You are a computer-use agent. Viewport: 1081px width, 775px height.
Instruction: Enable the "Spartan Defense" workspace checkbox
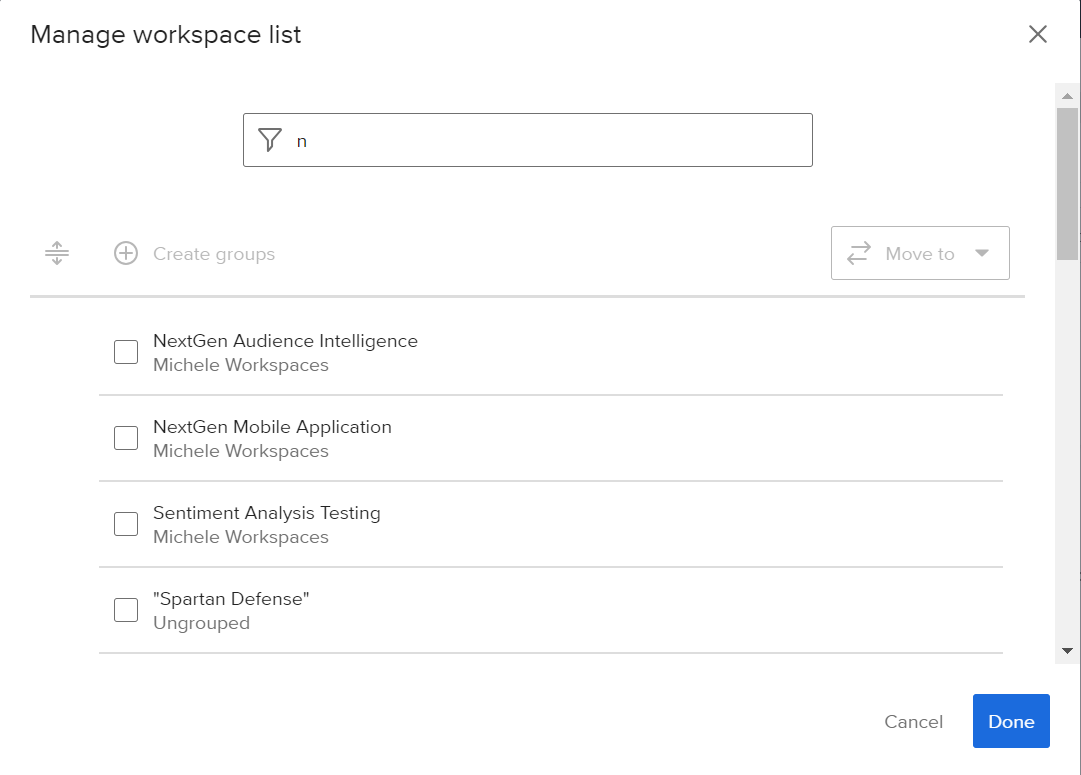click(126, 610)
